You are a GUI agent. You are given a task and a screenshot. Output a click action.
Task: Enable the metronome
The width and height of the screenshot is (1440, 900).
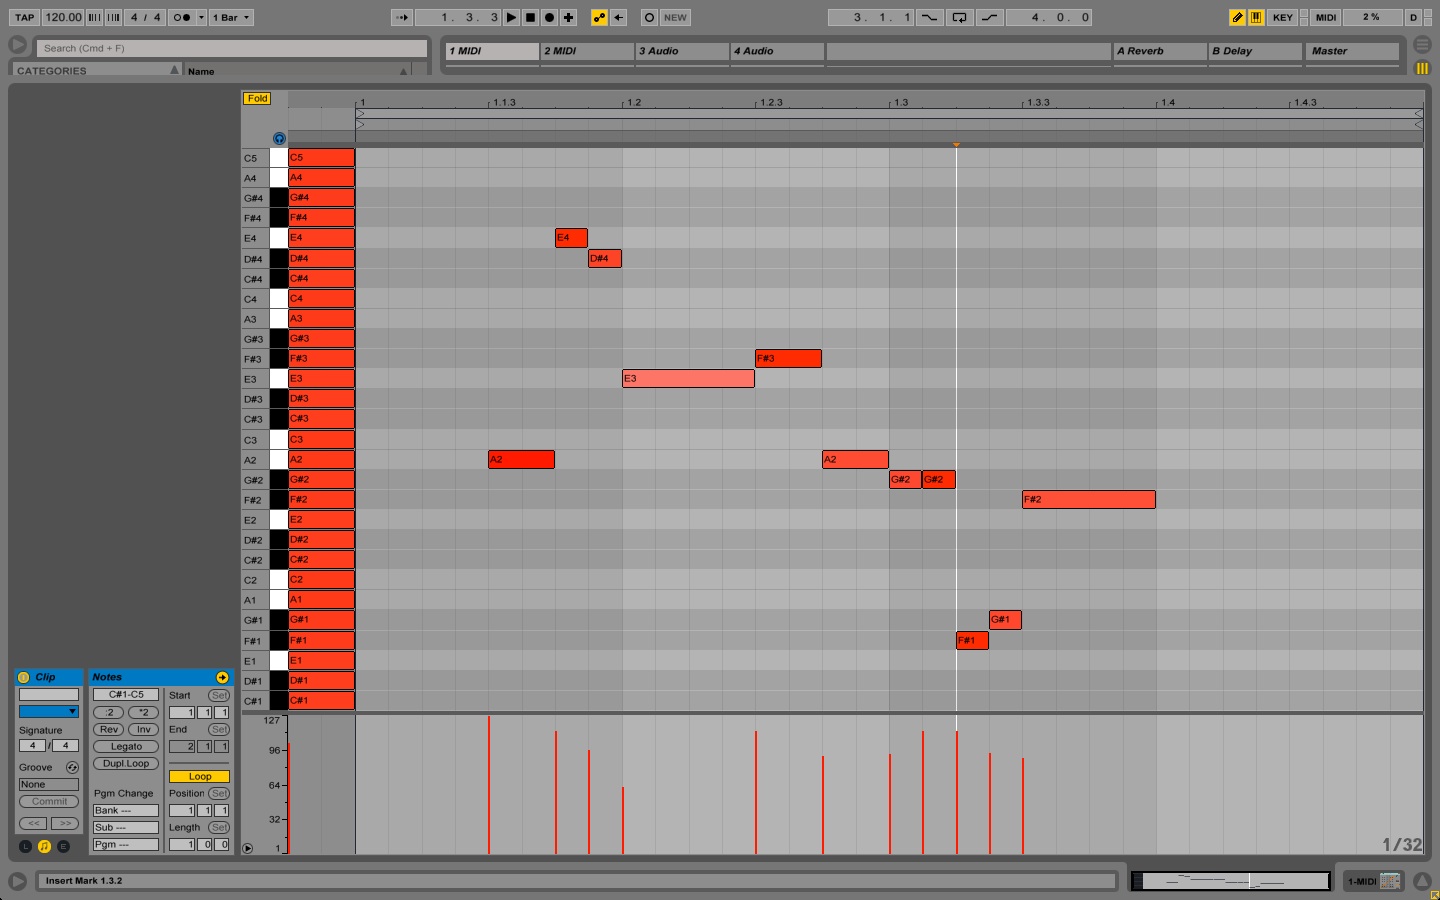tap(183, 17)
